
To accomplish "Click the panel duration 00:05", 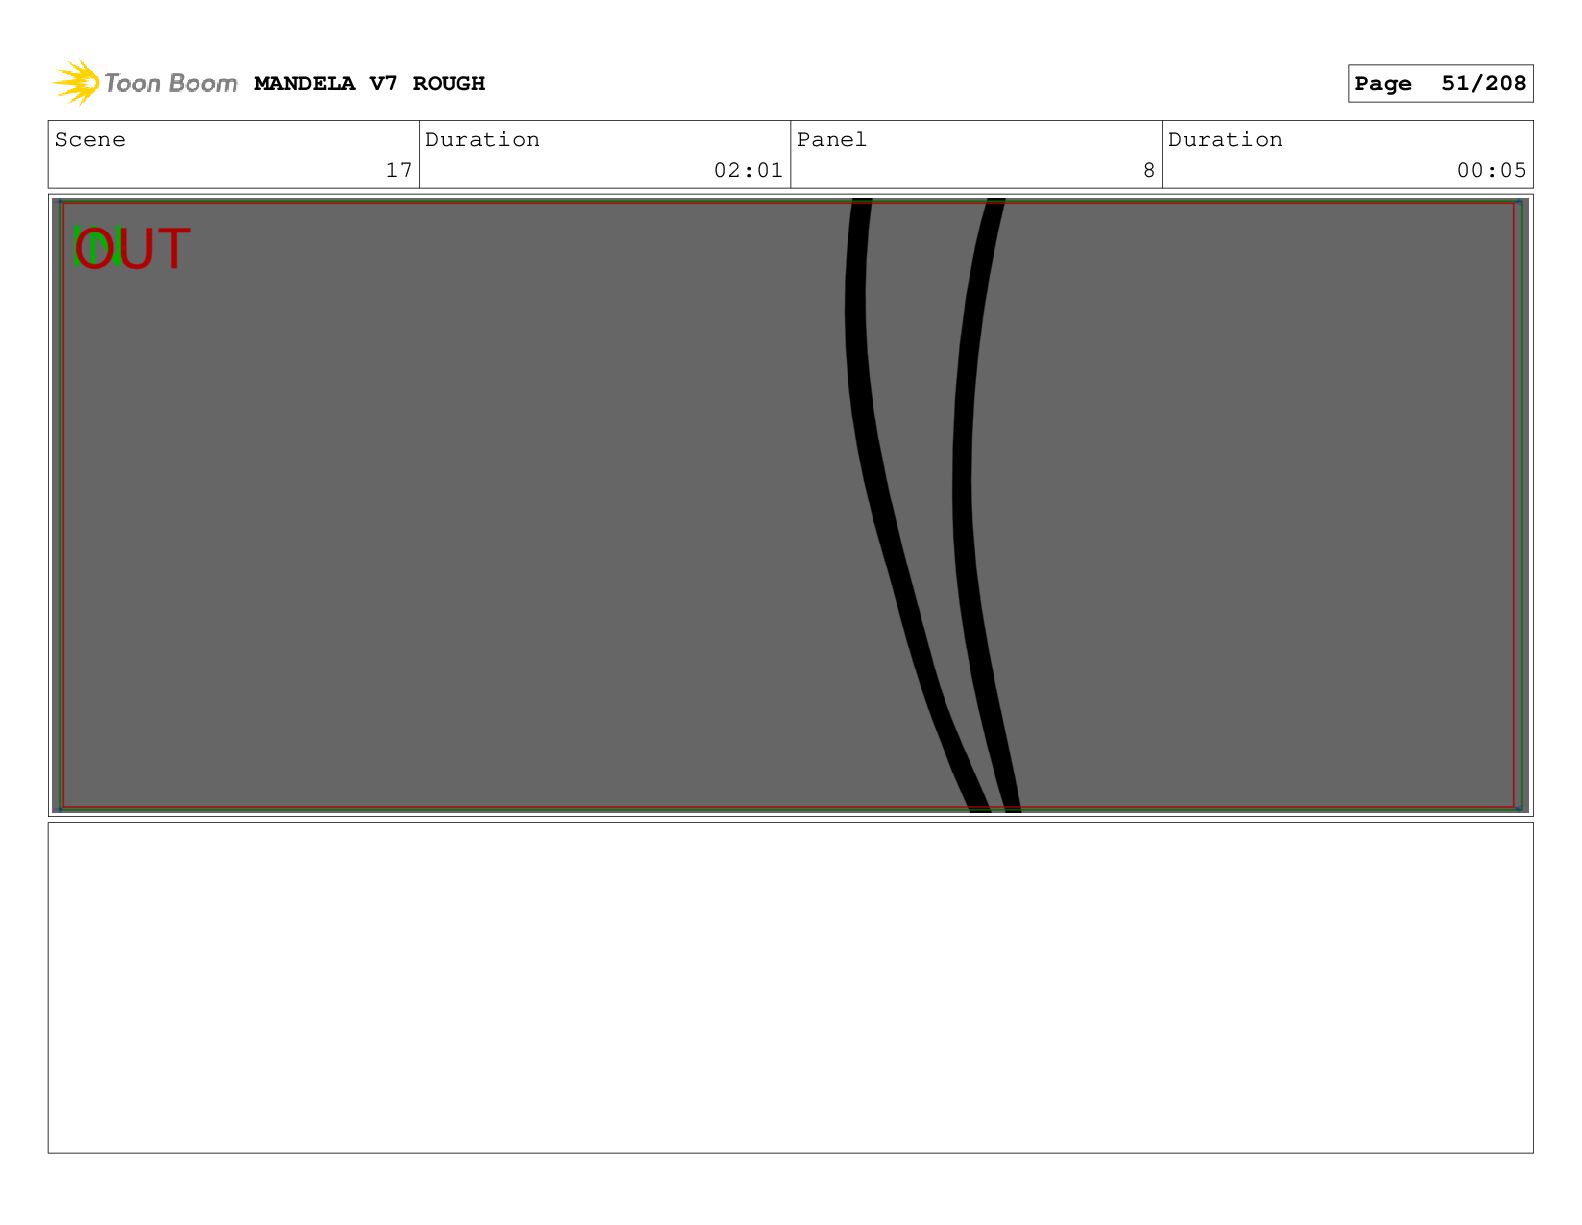I will pos(1491,170).
